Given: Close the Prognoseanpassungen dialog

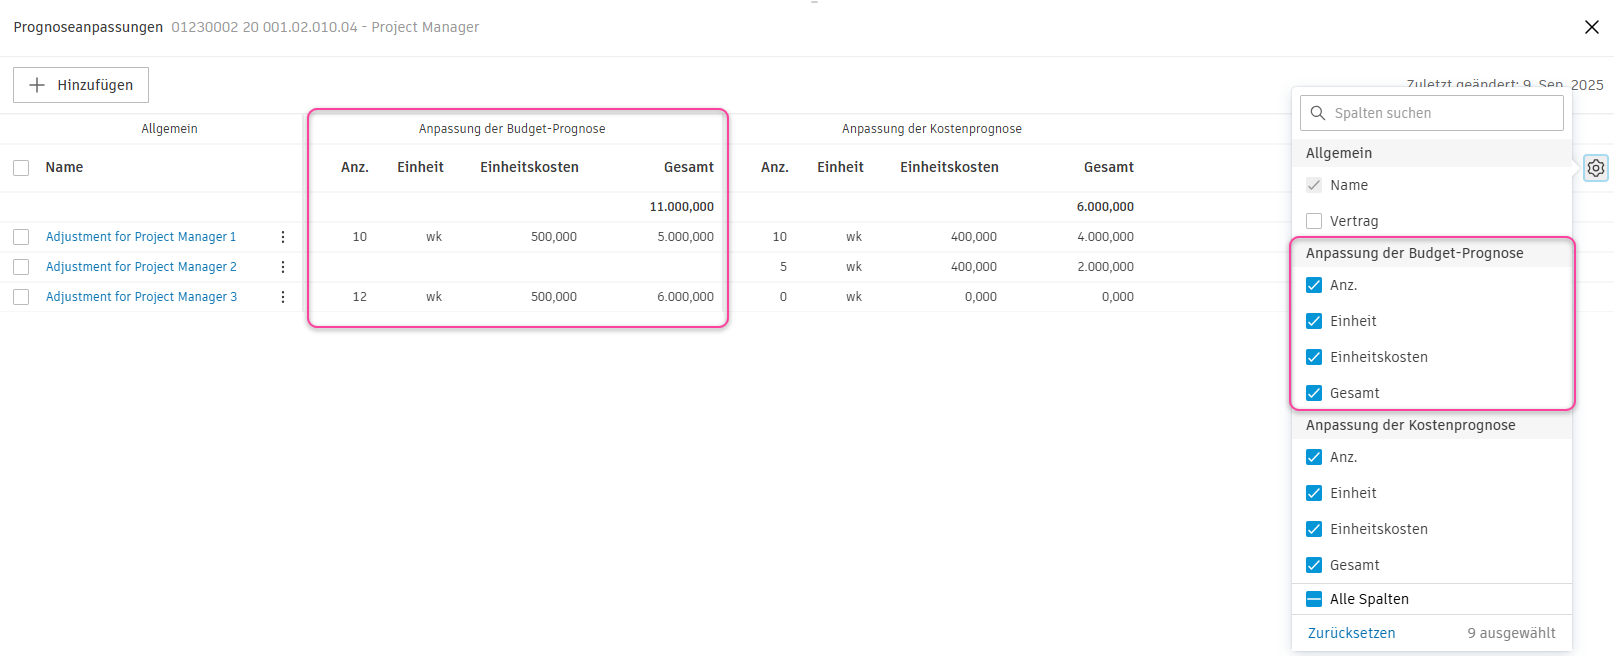Looking at the screenshot, I should 1592,27.
